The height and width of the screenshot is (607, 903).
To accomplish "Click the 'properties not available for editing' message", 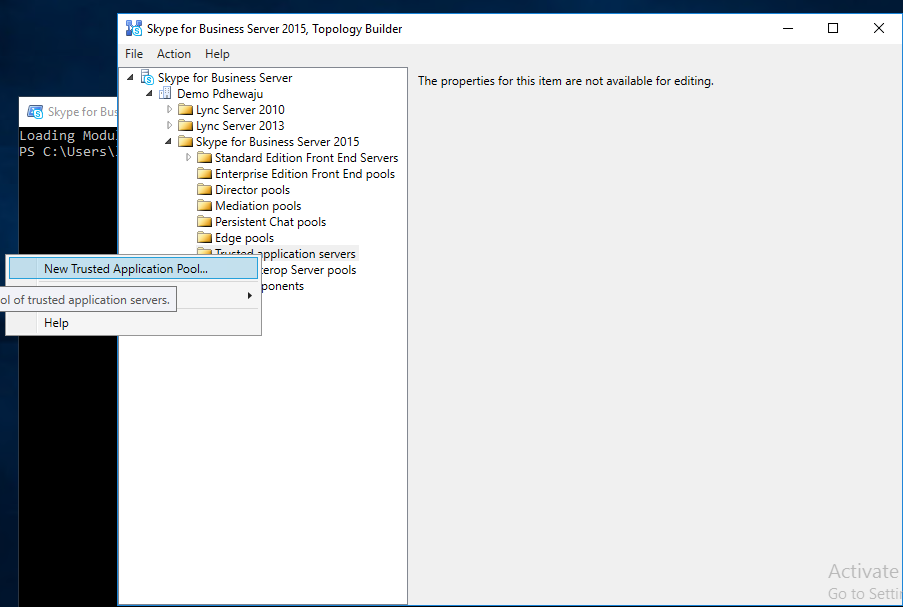I will (x=566, y=81).
